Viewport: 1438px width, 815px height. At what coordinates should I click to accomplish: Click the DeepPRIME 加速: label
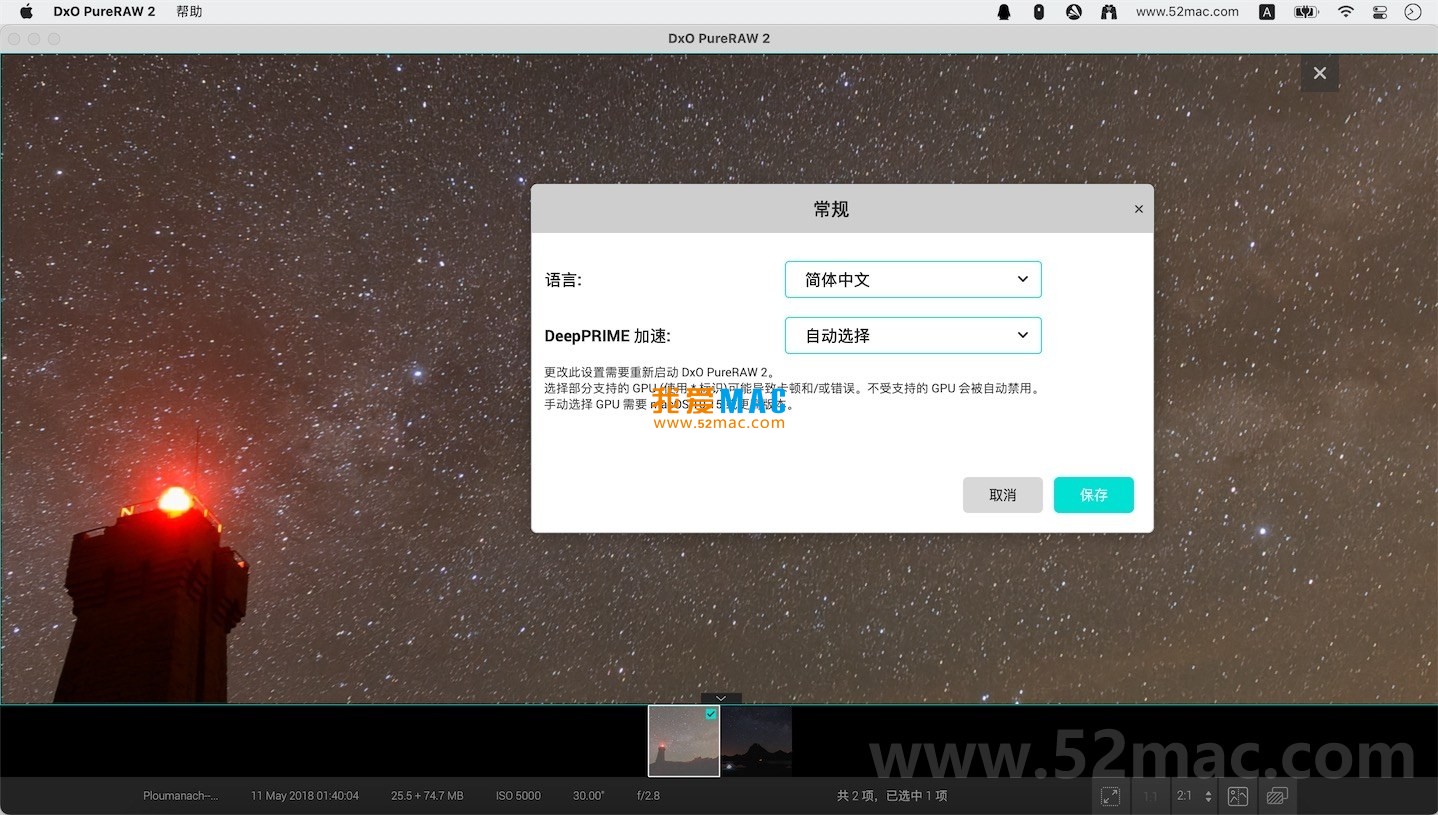608,336
